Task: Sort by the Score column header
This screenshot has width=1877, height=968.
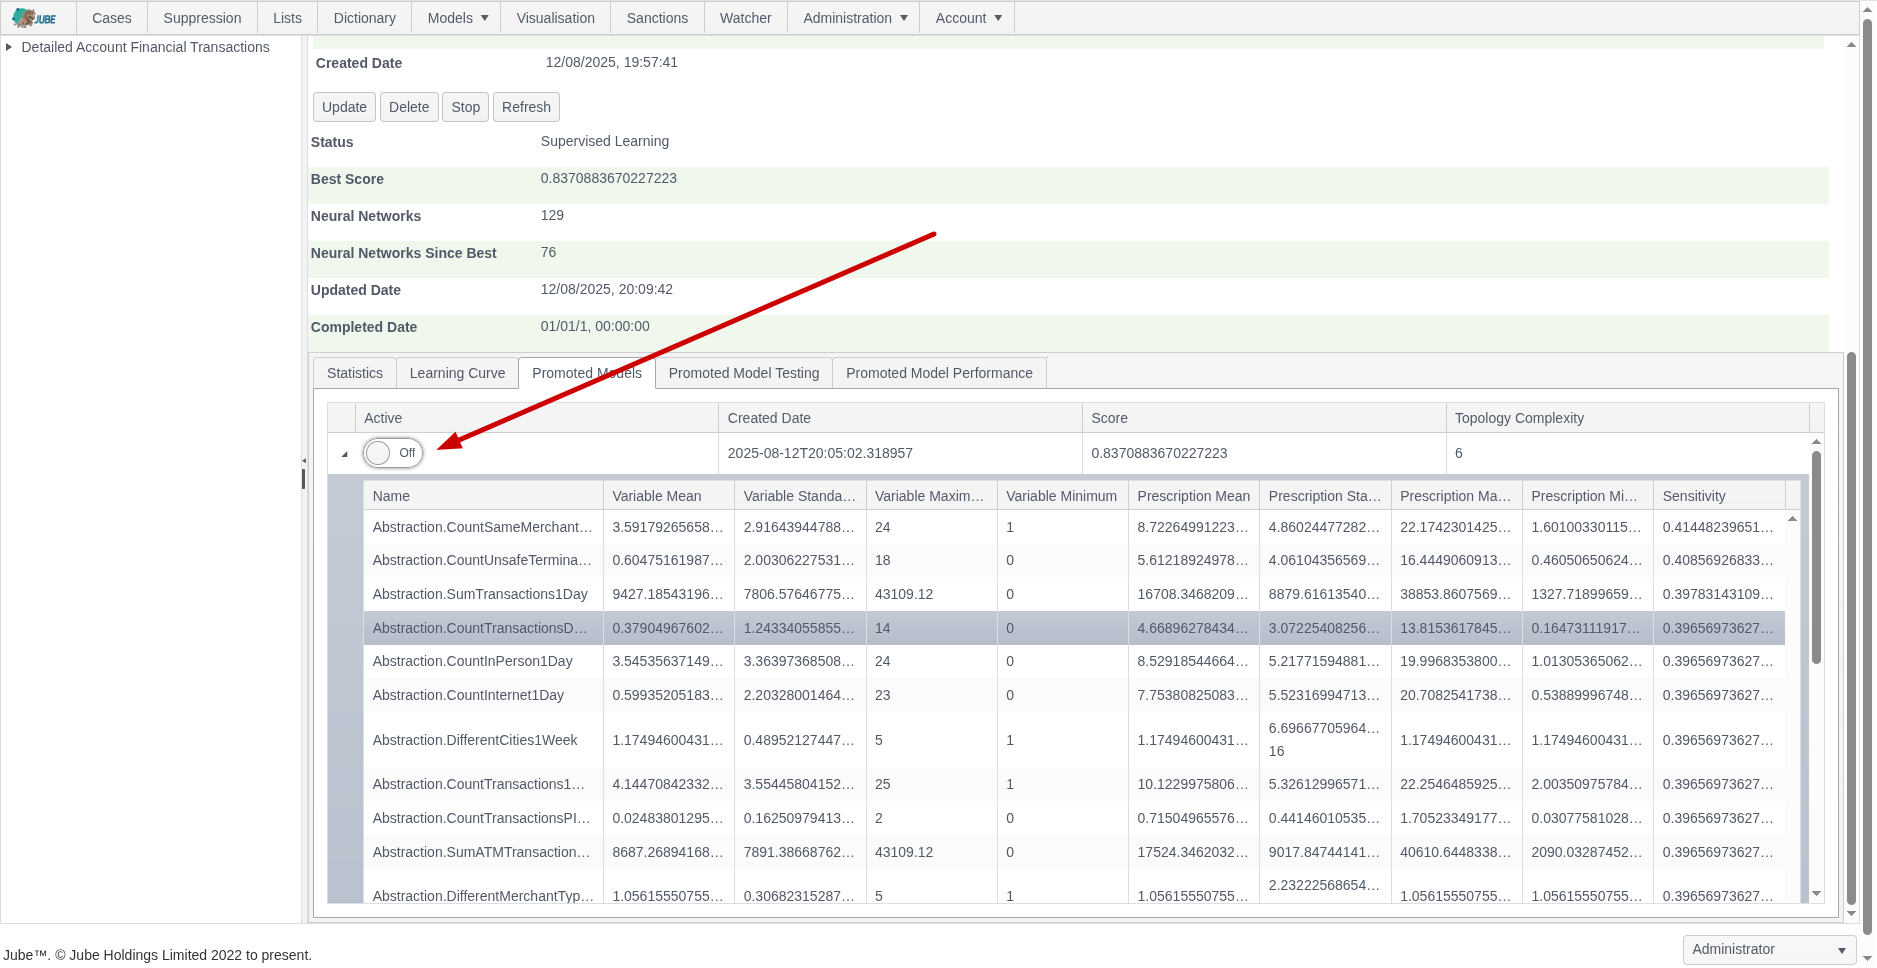Action: (1264, 418)
